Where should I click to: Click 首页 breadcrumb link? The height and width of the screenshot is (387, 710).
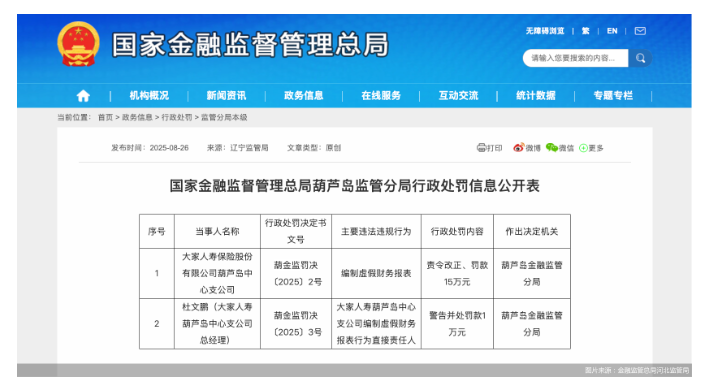tap(105, 117)
